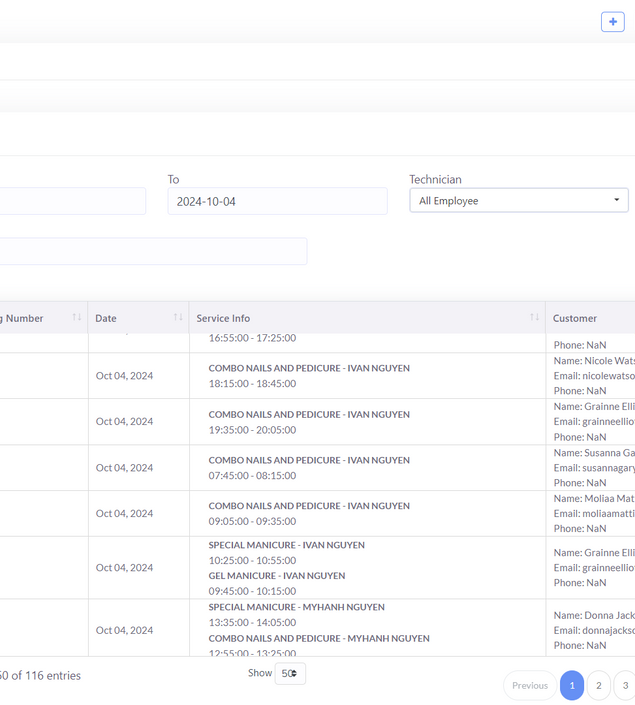
Task: Click the 07:45:00 - 08:15:00 booking row
Action: pyautogui.click(x=252, y=476)
